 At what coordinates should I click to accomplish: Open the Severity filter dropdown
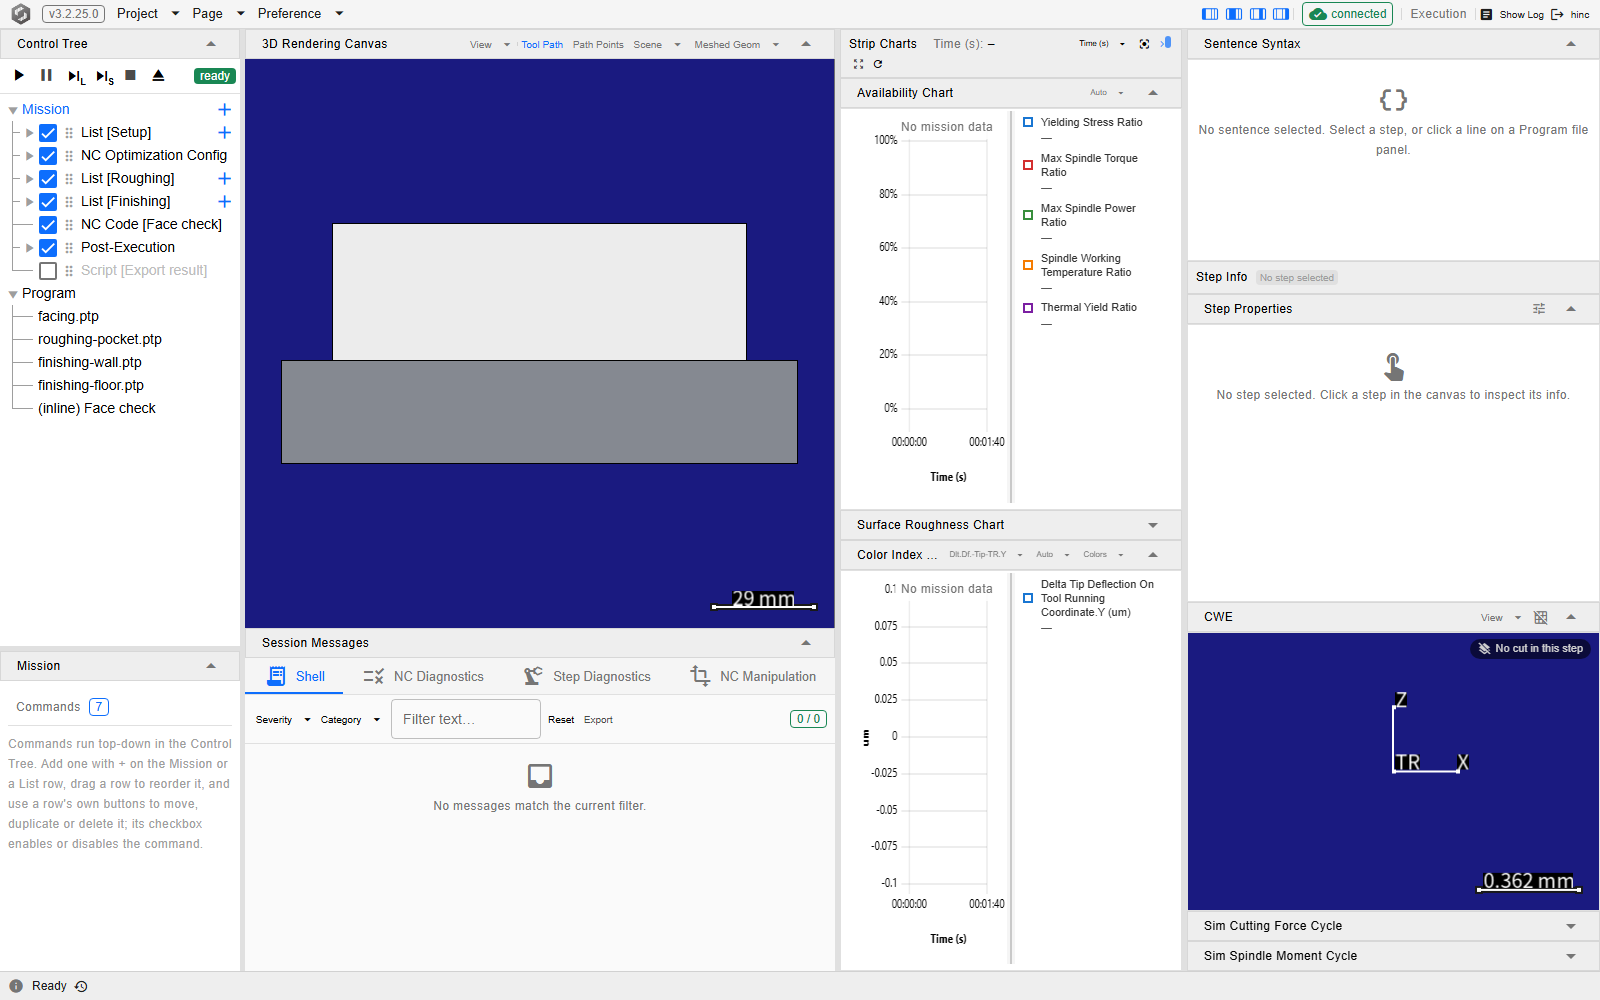click(283, 720)
